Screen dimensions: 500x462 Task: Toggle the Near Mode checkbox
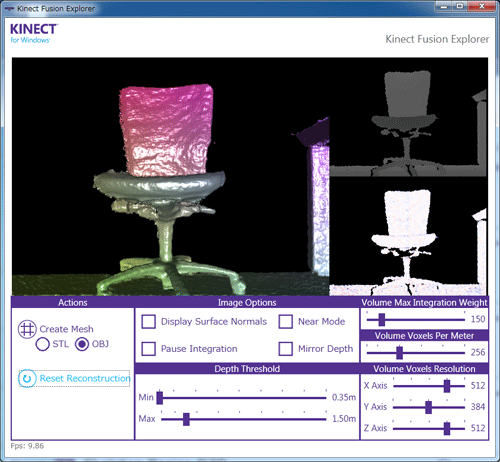coord(286,322)
